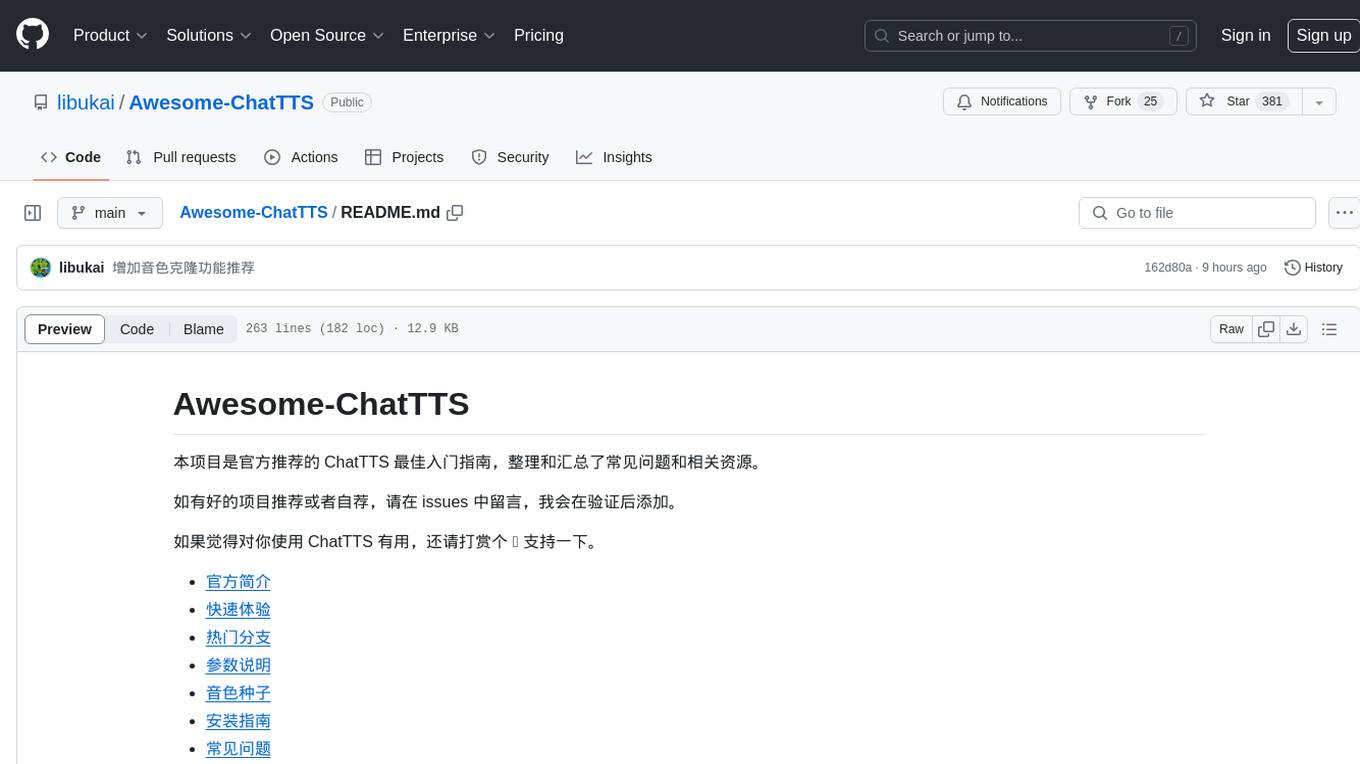Switch to the Actions tab
The height and width of the screenshot is (764, 1360).
click(x=301, y=157)
